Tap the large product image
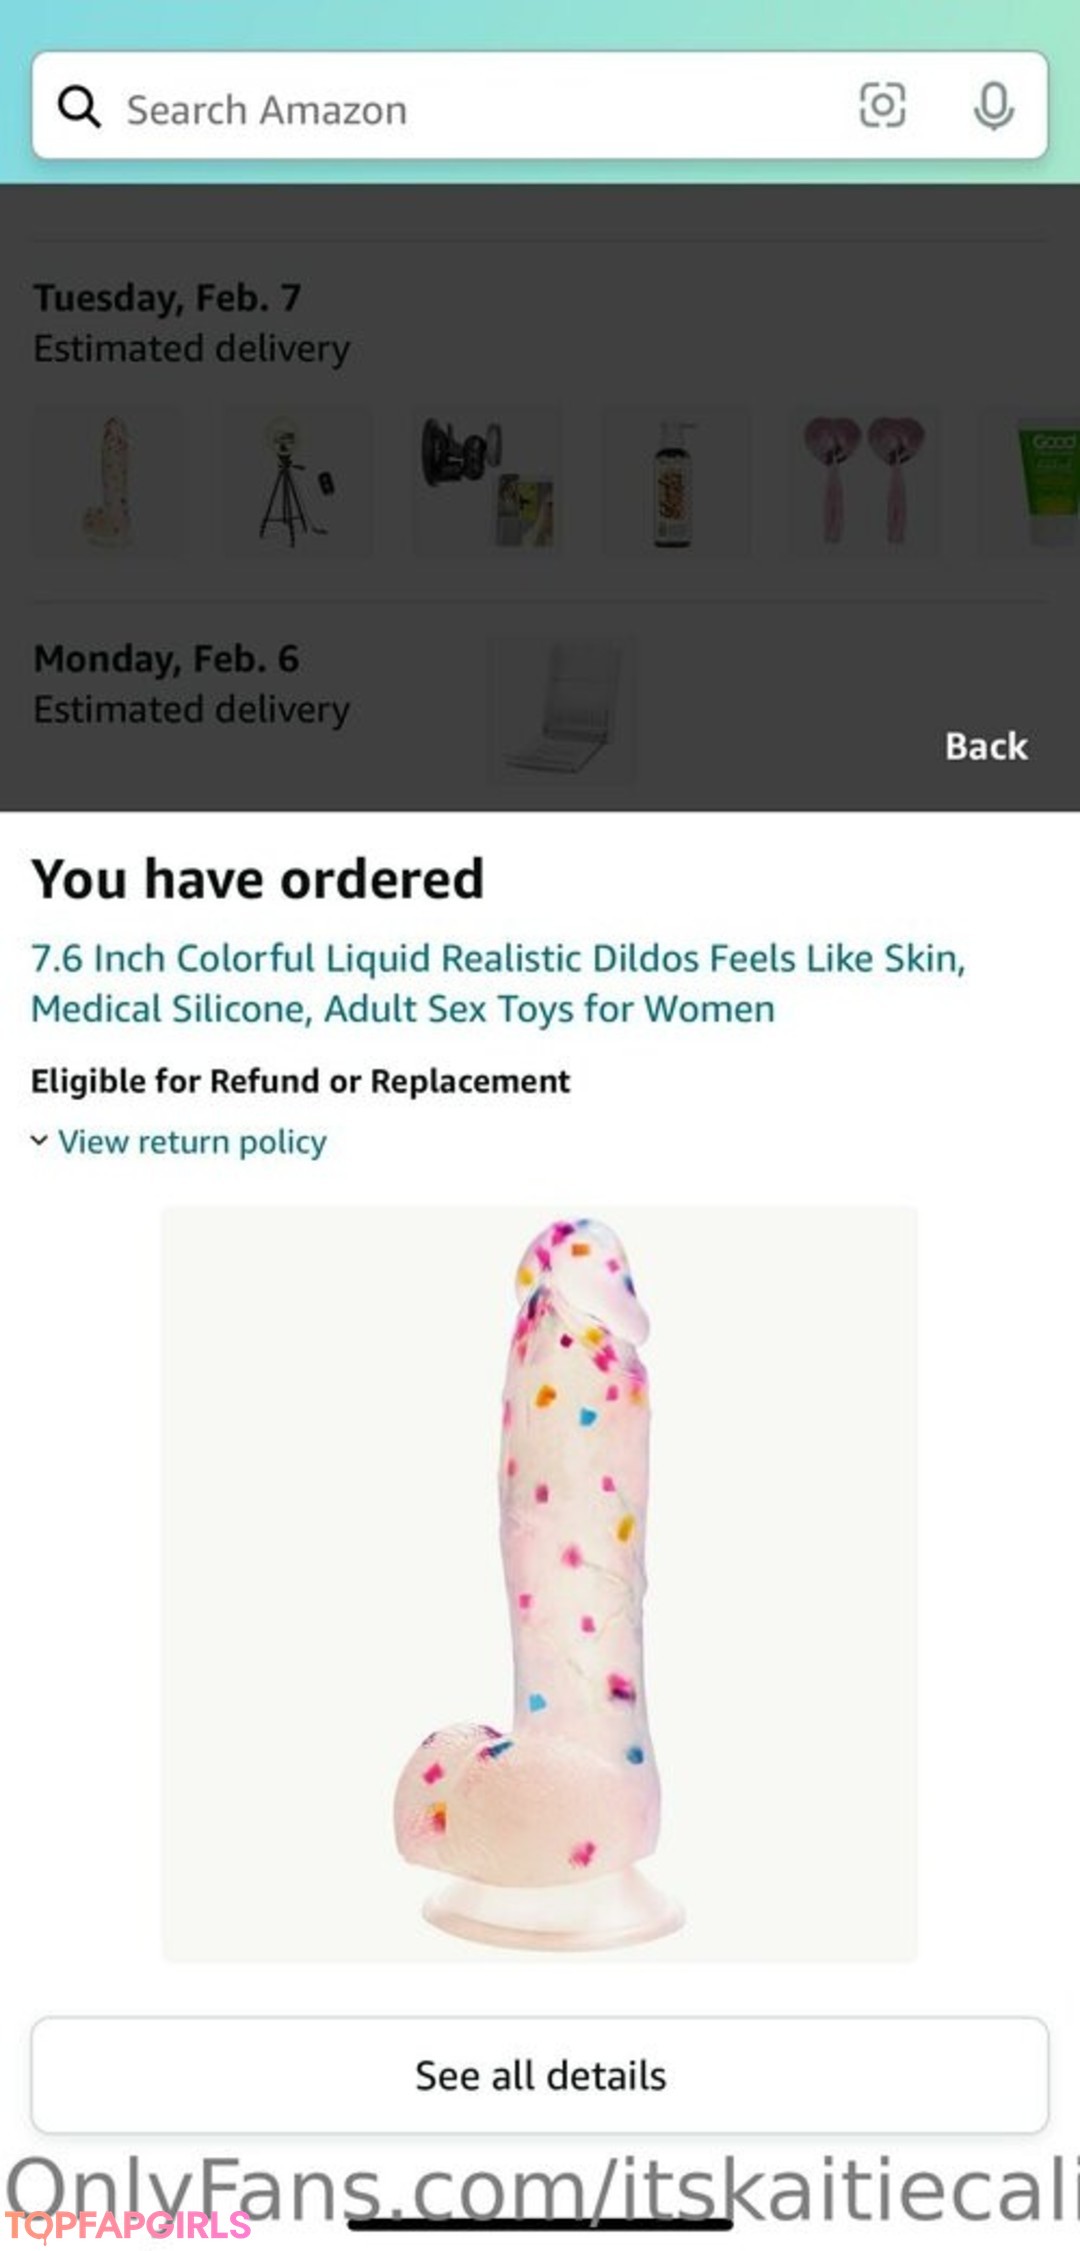1080x2251 pixels. pyautogui.click(x=540, y=1583)
